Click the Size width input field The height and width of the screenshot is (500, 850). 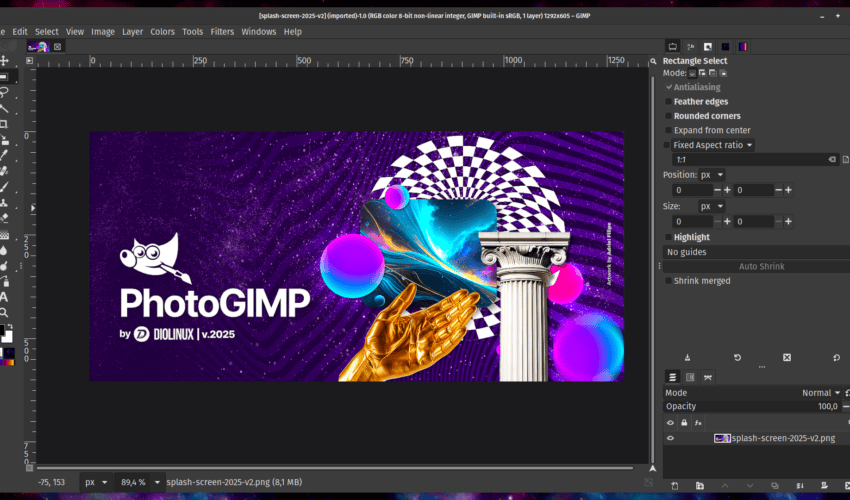(x=693, y=221)
